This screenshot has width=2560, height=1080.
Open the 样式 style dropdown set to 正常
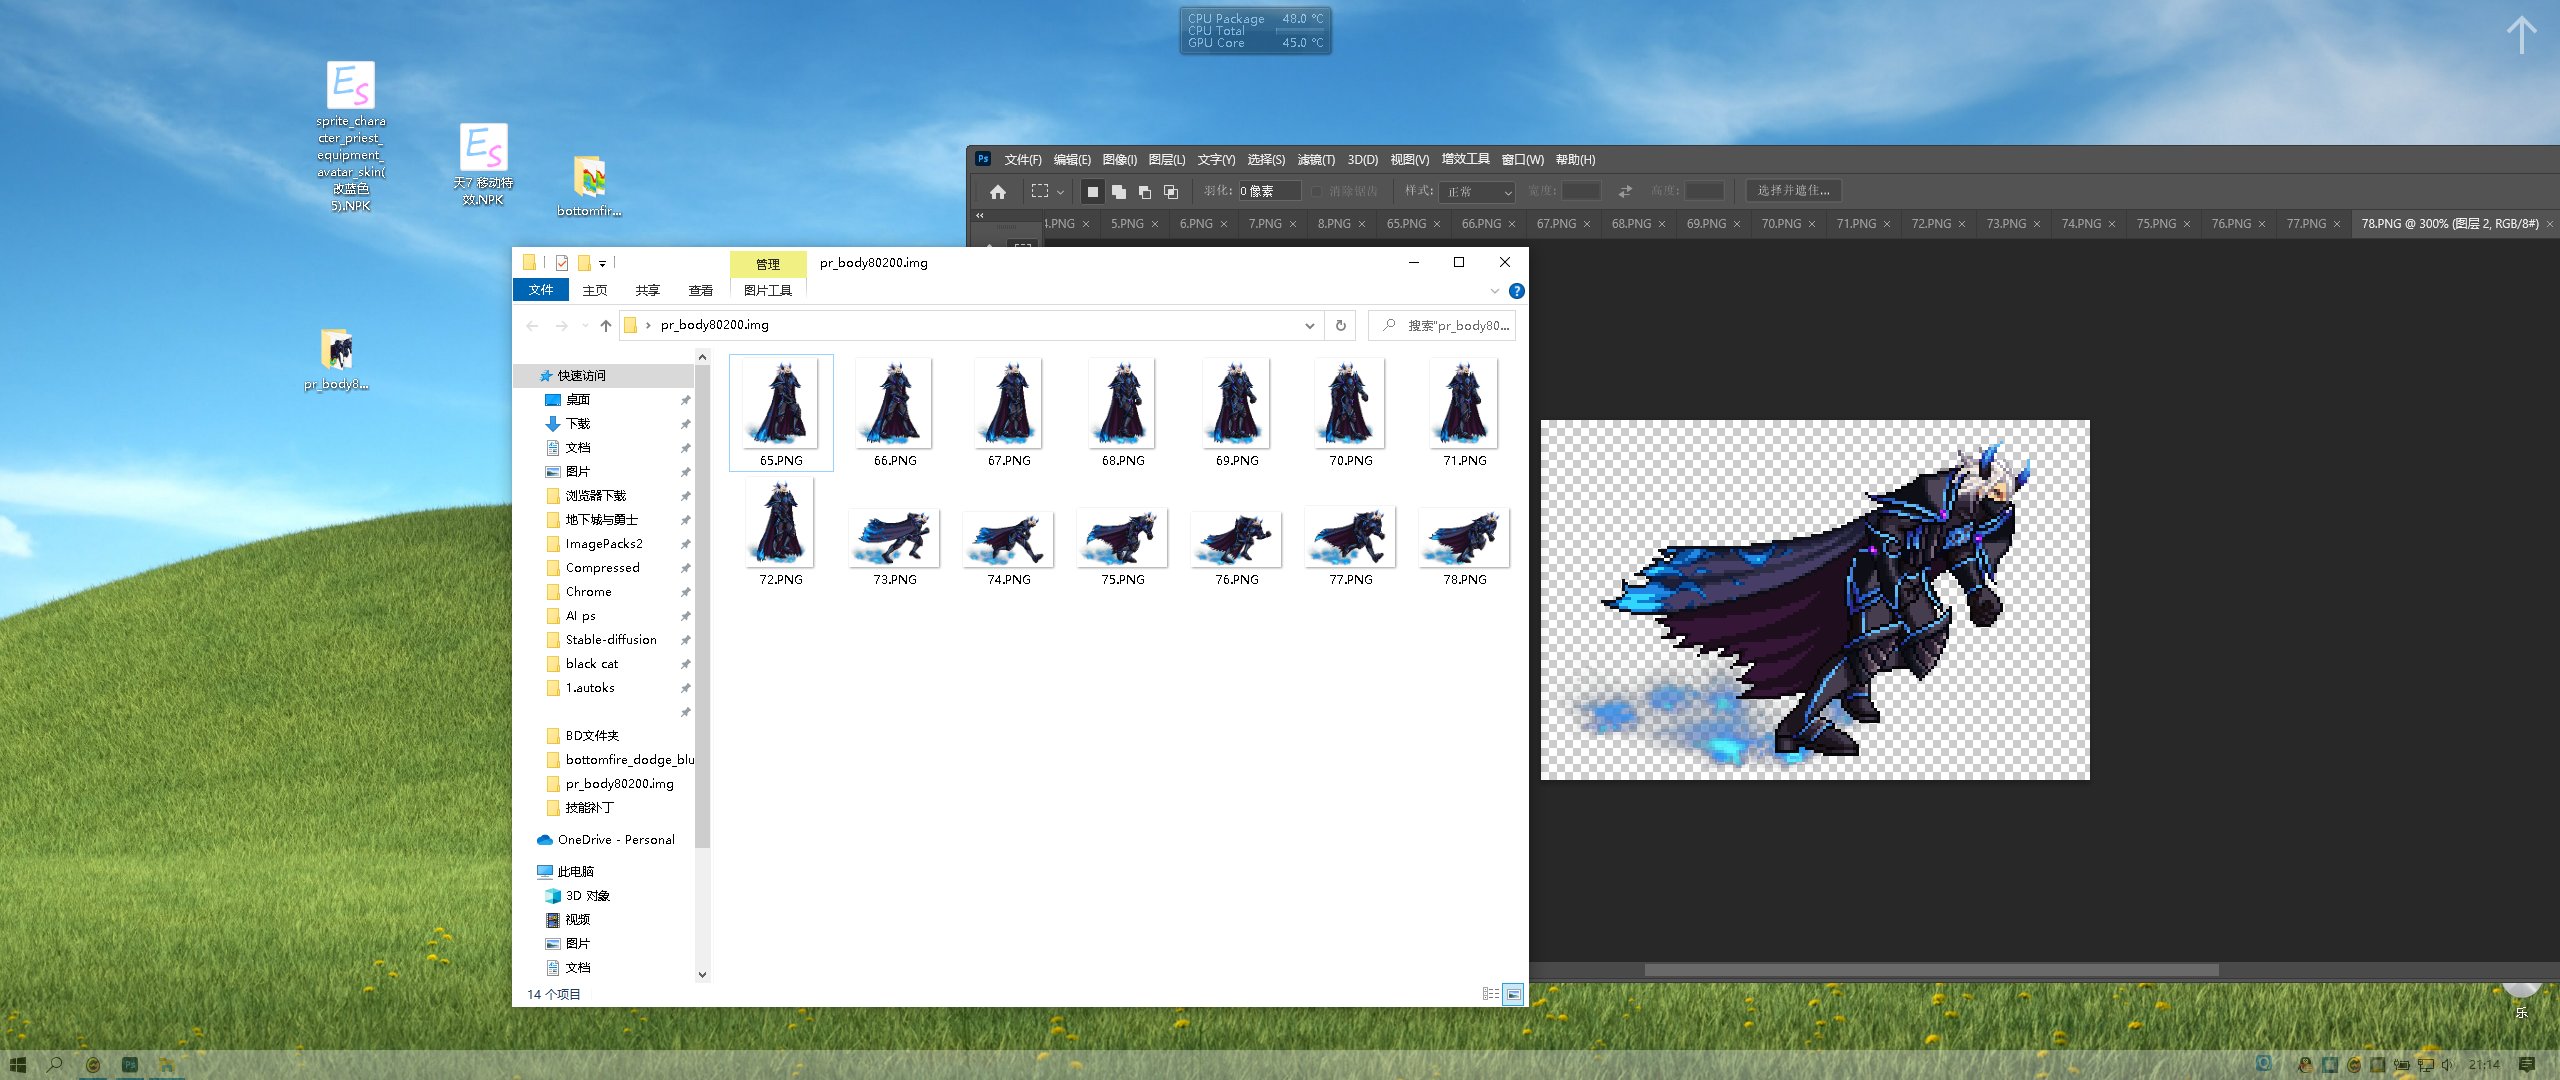tap(1479, 191)
